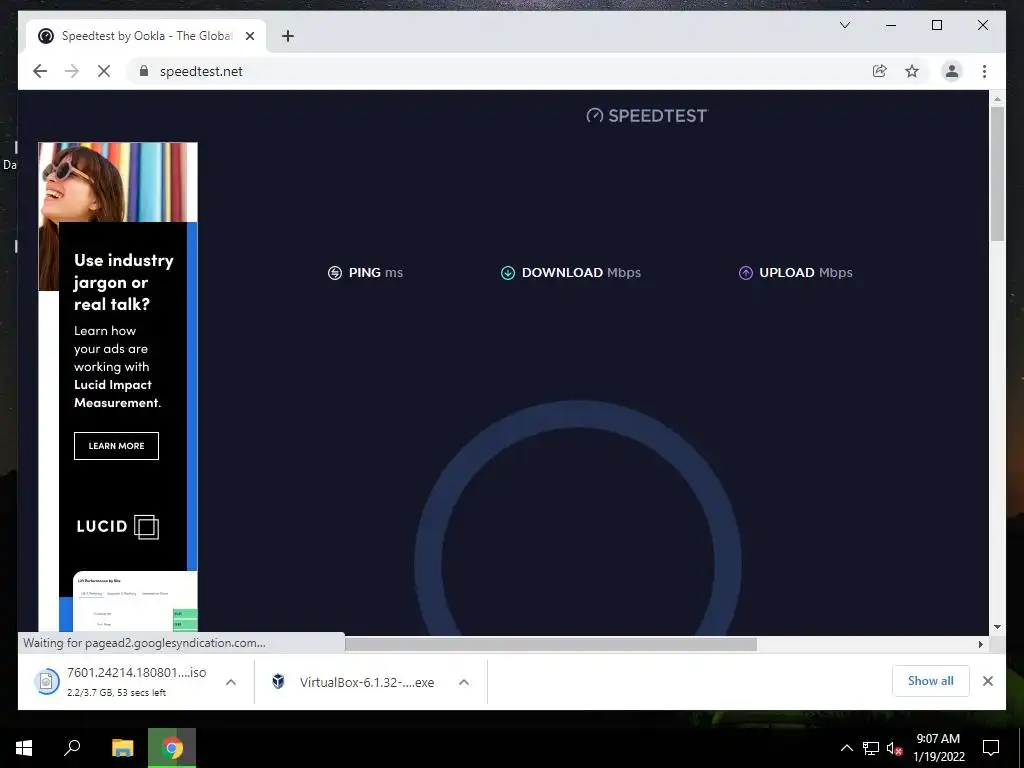Go back using the browser back arrow
This screenshot has height=768, width=1024.
[40, 71]
